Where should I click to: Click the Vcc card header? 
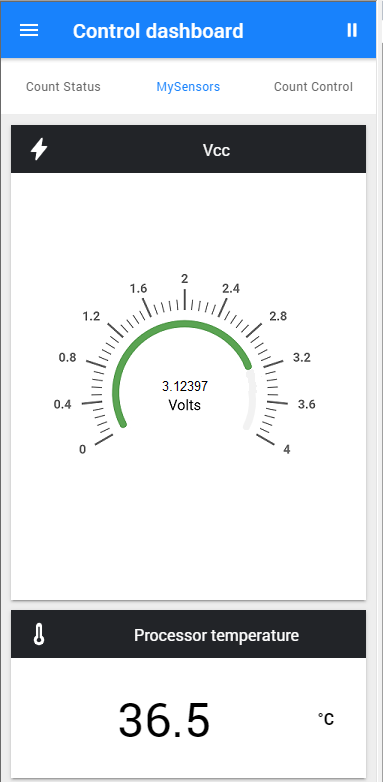[189, 149]
